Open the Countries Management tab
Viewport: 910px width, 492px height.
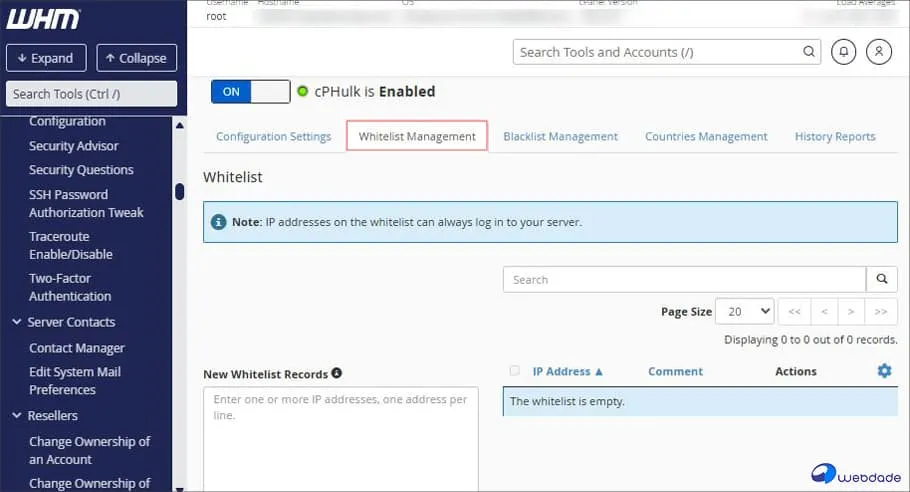(706, 137)
